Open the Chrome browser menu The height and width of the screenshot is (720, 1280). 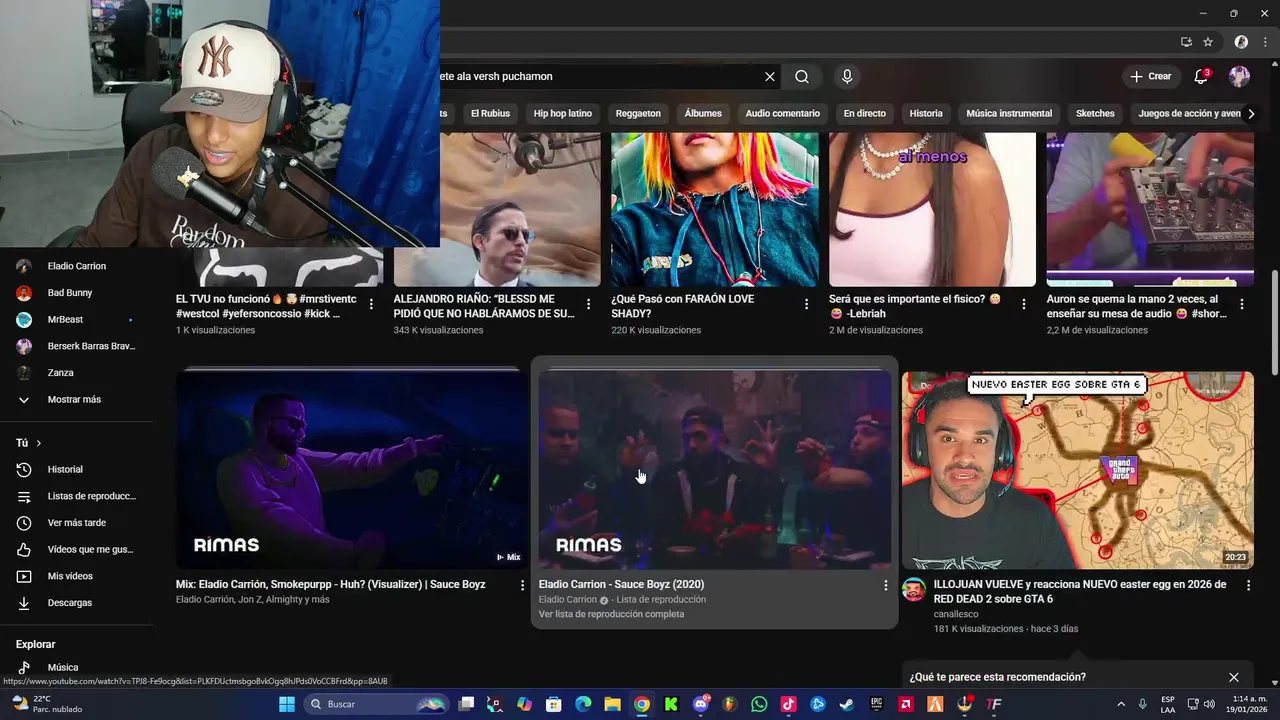click(x=1265, y=42)
